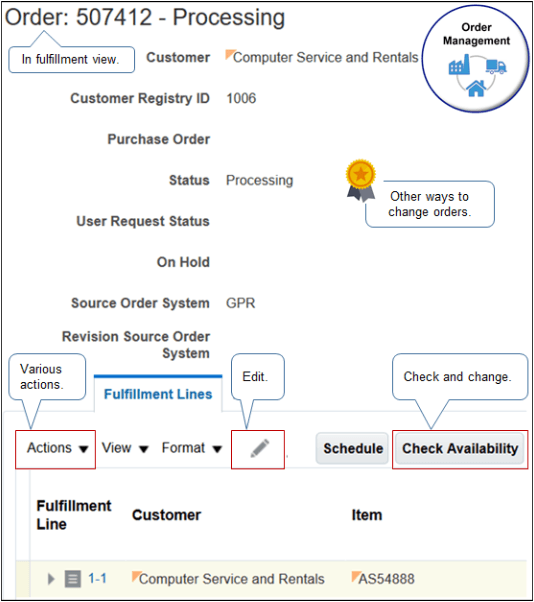Screen dimensions: 534x602
Task: Click the Order: 507412 - Processing title
Action: click(x=145, y=17)
